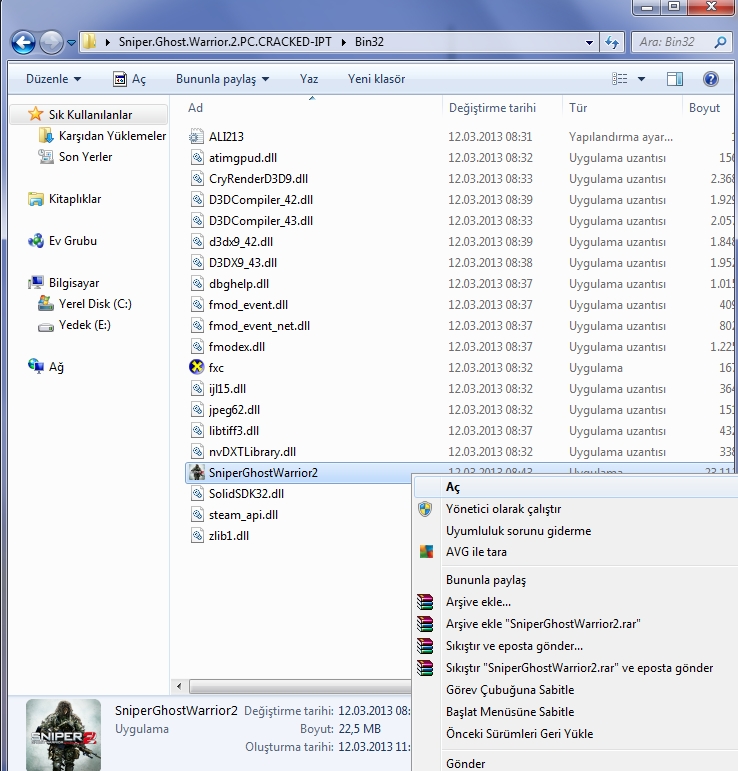Refresh the folder with the refresh icon

tap(612, 42)
